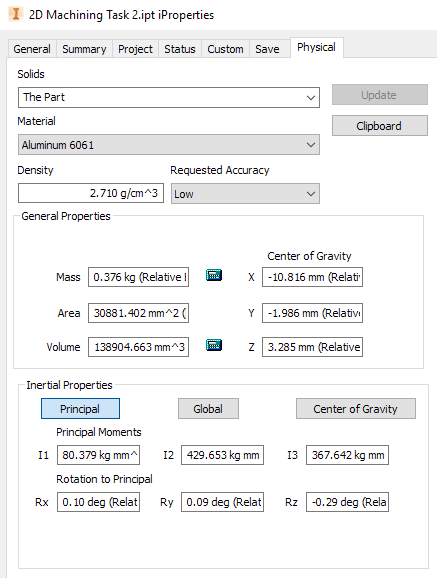Go to the Project tab
This screenshot has width=437, height=578.
coord(135,49)
